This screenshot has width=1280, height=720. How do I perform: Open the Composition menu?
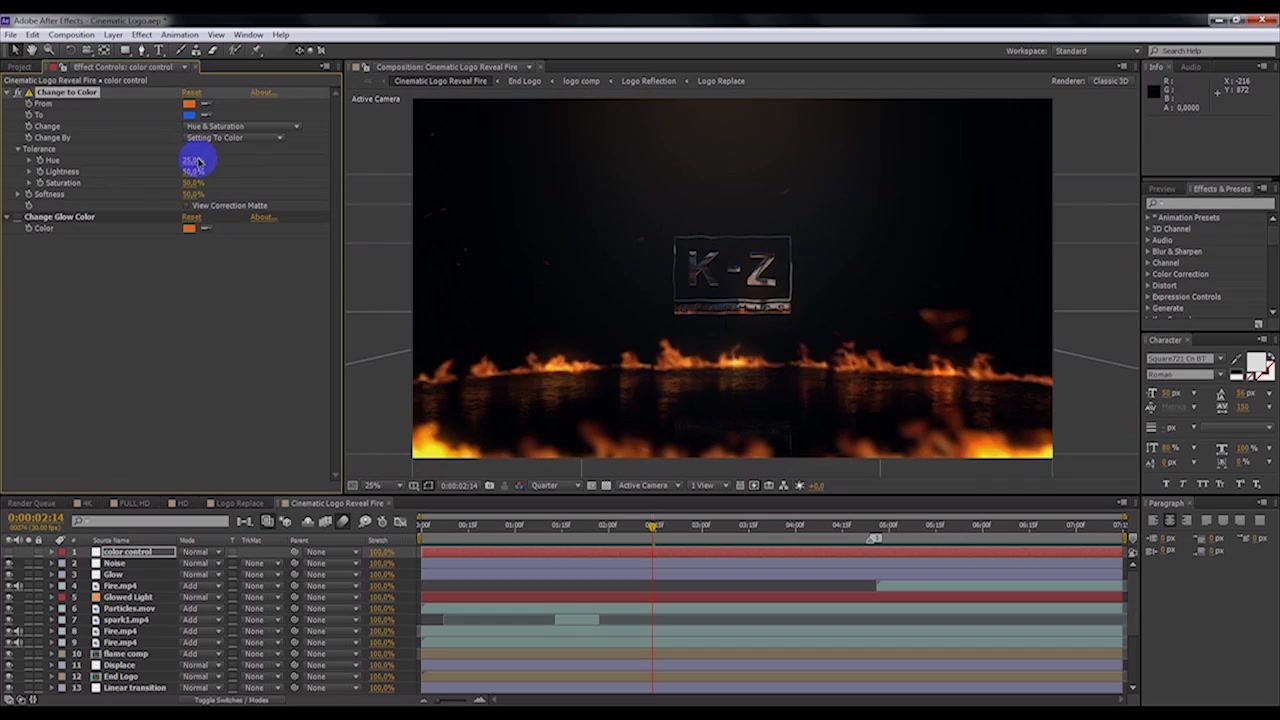tap(71, 35)
